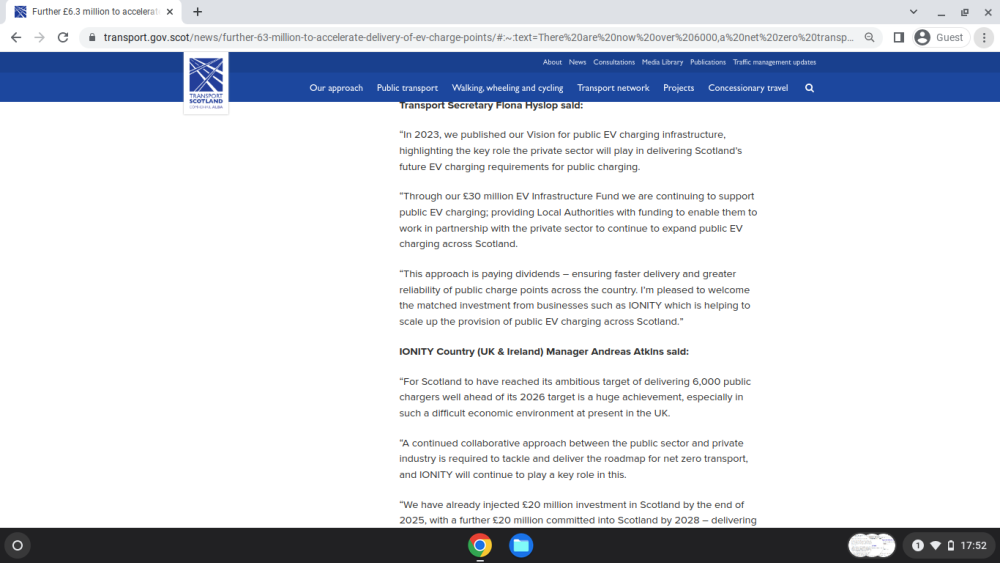Viewport: 1000px width, 563px height.
Task: Click paragraph starting 'In 2023, we published'
Action: click(571, 150)
